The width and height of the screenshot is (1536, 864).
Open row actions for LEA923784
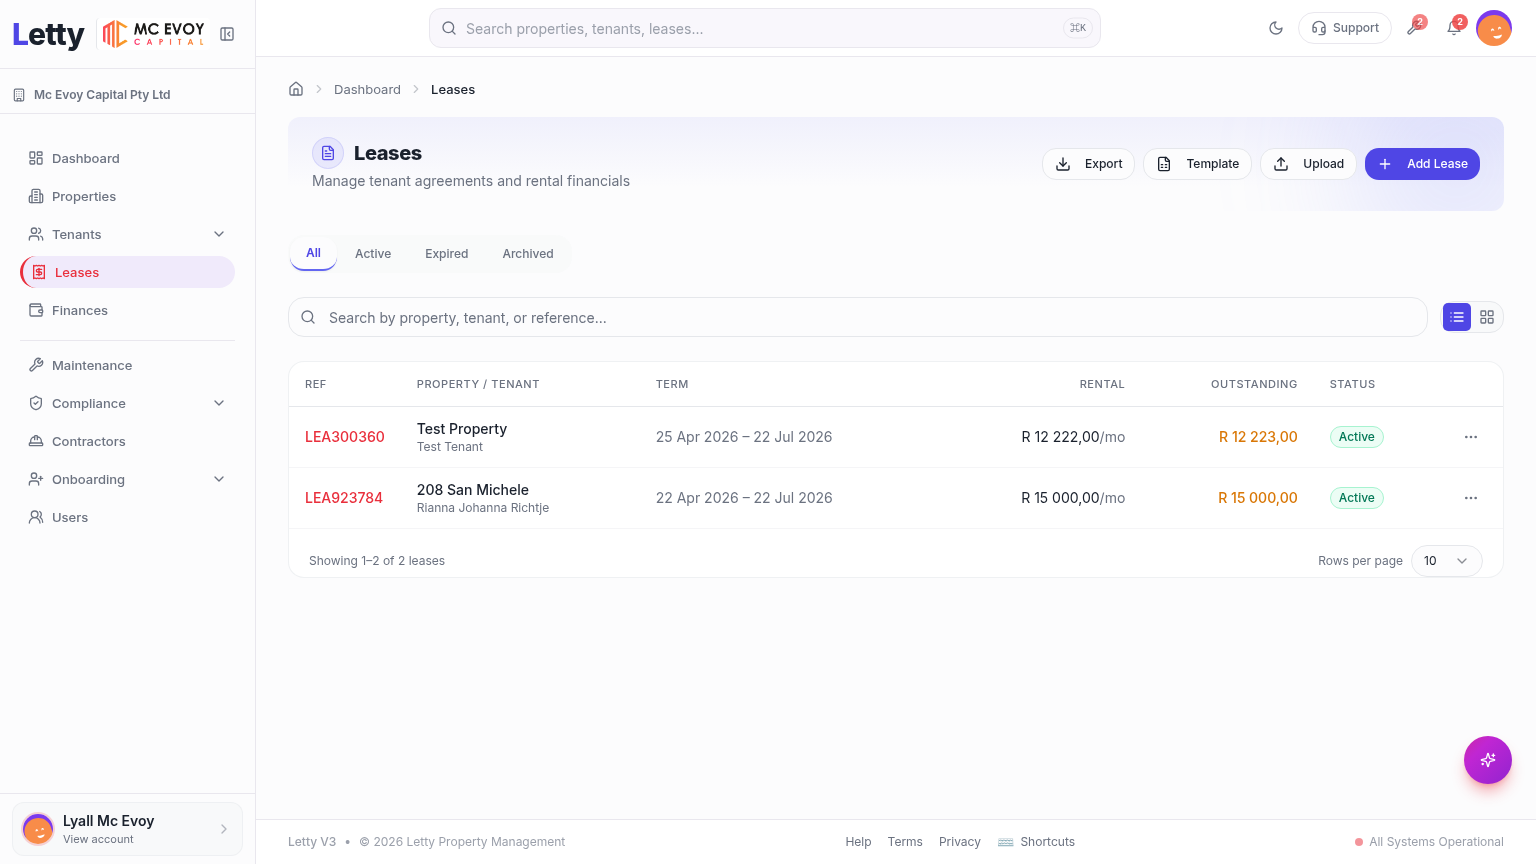click(1471, 498)
